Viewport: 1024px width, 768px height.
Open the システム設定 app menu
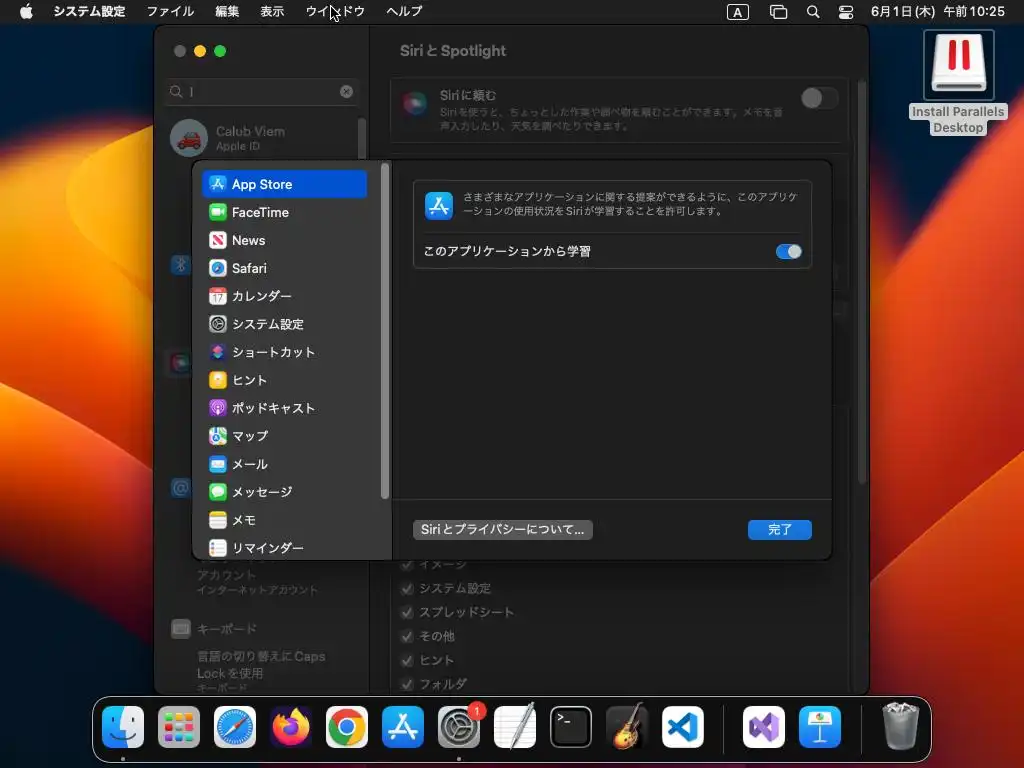89,11
